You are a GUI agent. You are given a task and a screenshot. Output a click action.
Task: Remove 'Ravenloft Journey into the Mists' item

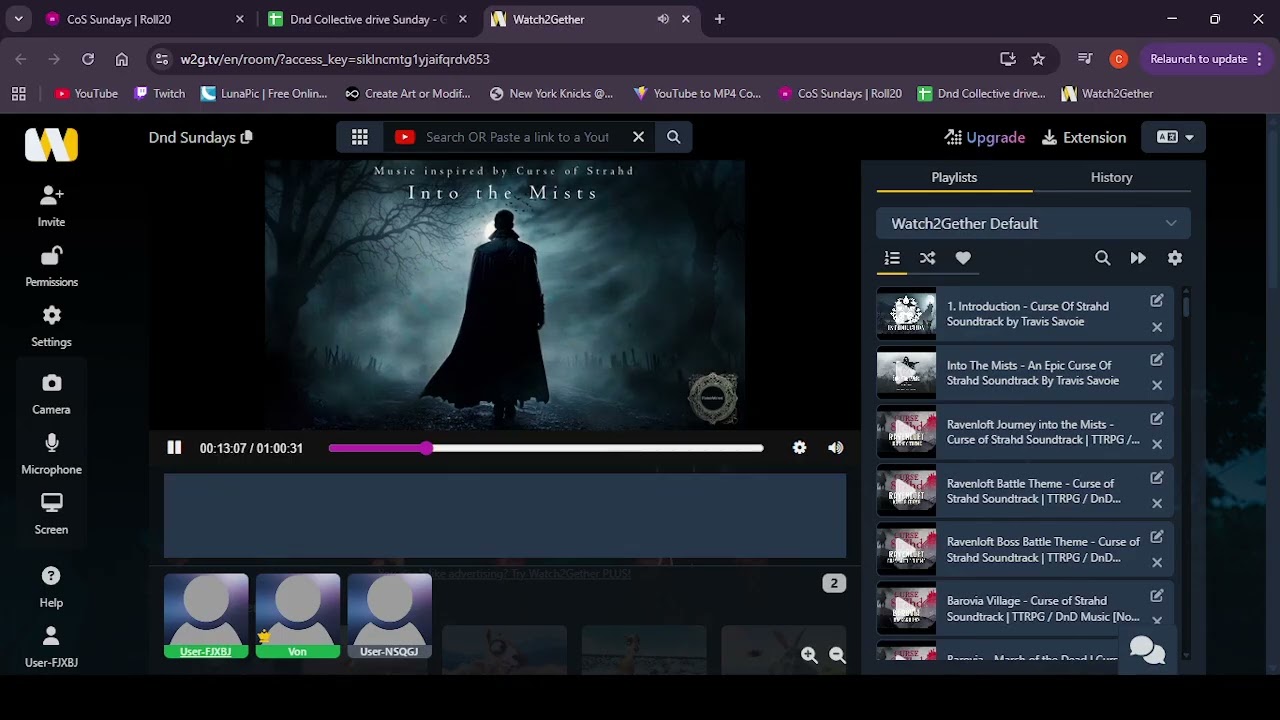[x=1157, y=445]
